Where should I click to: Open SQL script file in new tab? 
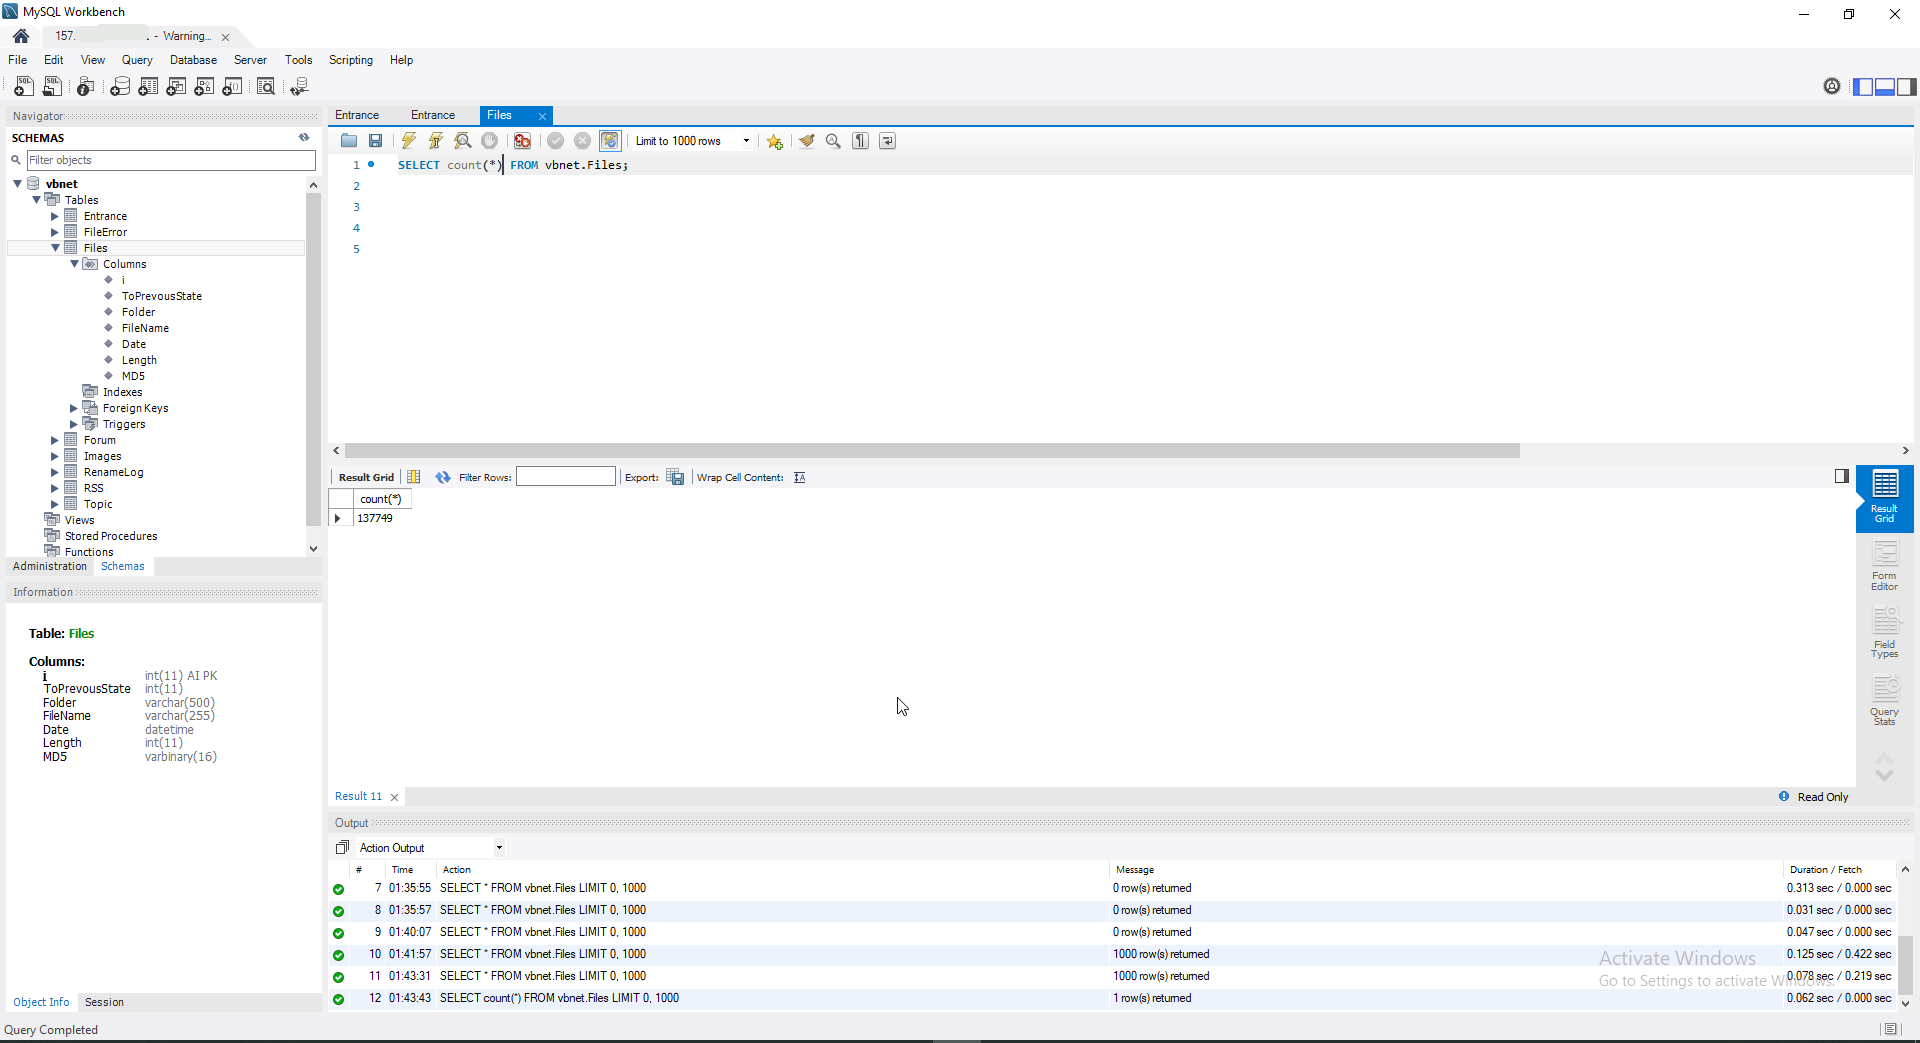[x=53, y=87]
